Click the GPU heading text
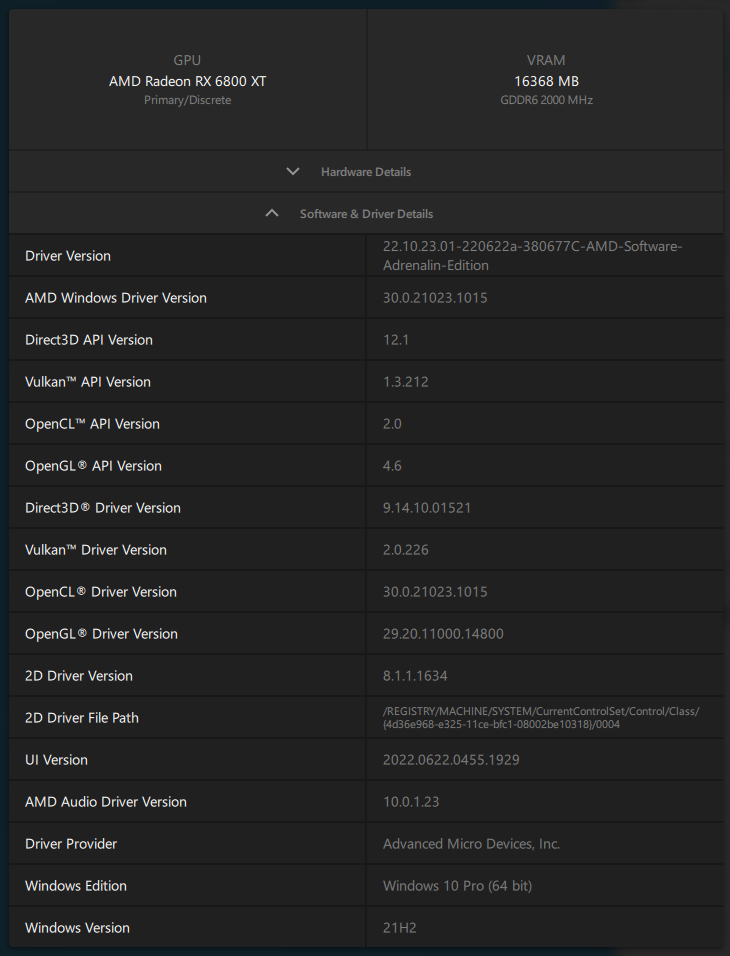The width and height of the screenshot is (730, 956). pyautogui.click(x=187, y=60)
